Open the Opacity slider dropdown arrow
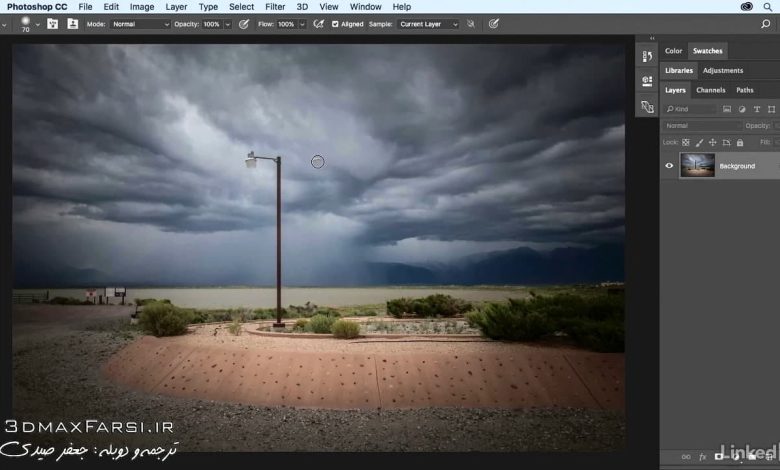The width and height of the screenshot is (780, 470). [228, 24]
